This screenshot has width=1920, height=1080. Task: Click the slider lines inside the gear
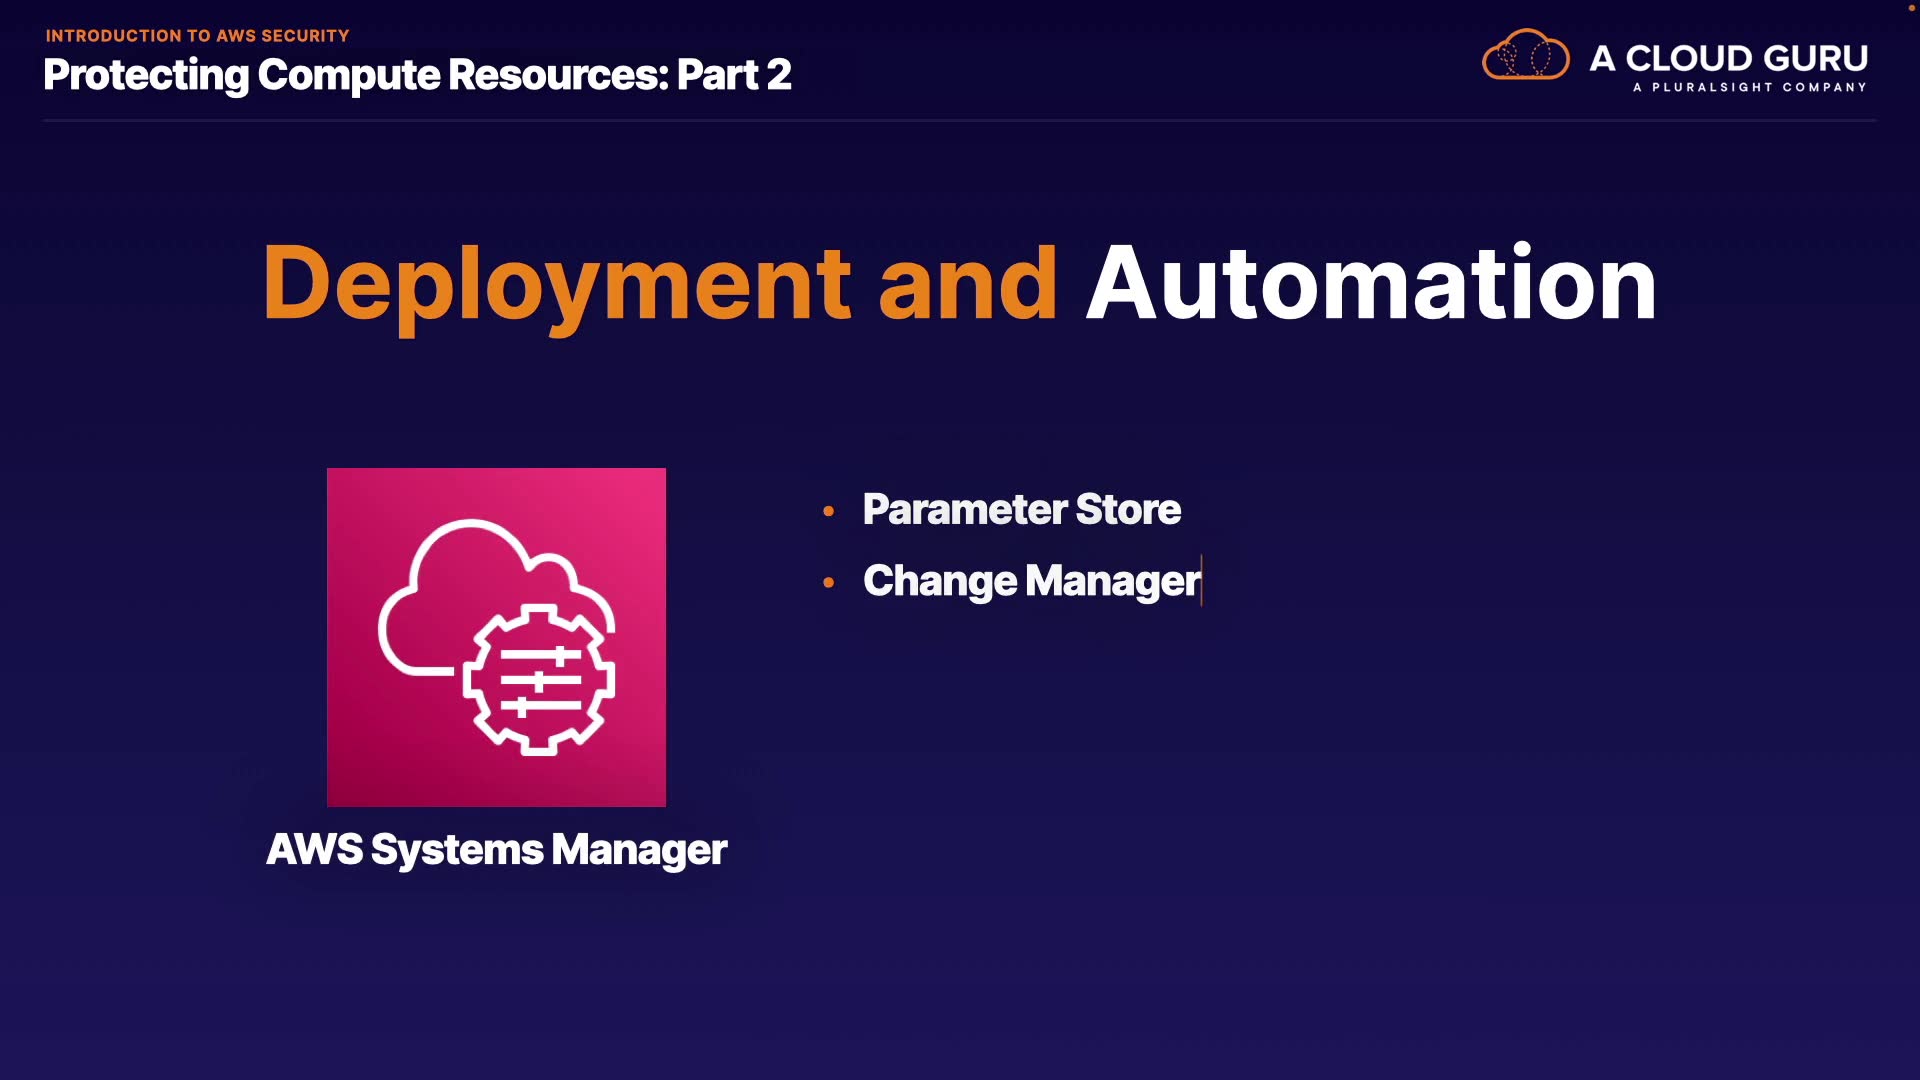(540, 681)
